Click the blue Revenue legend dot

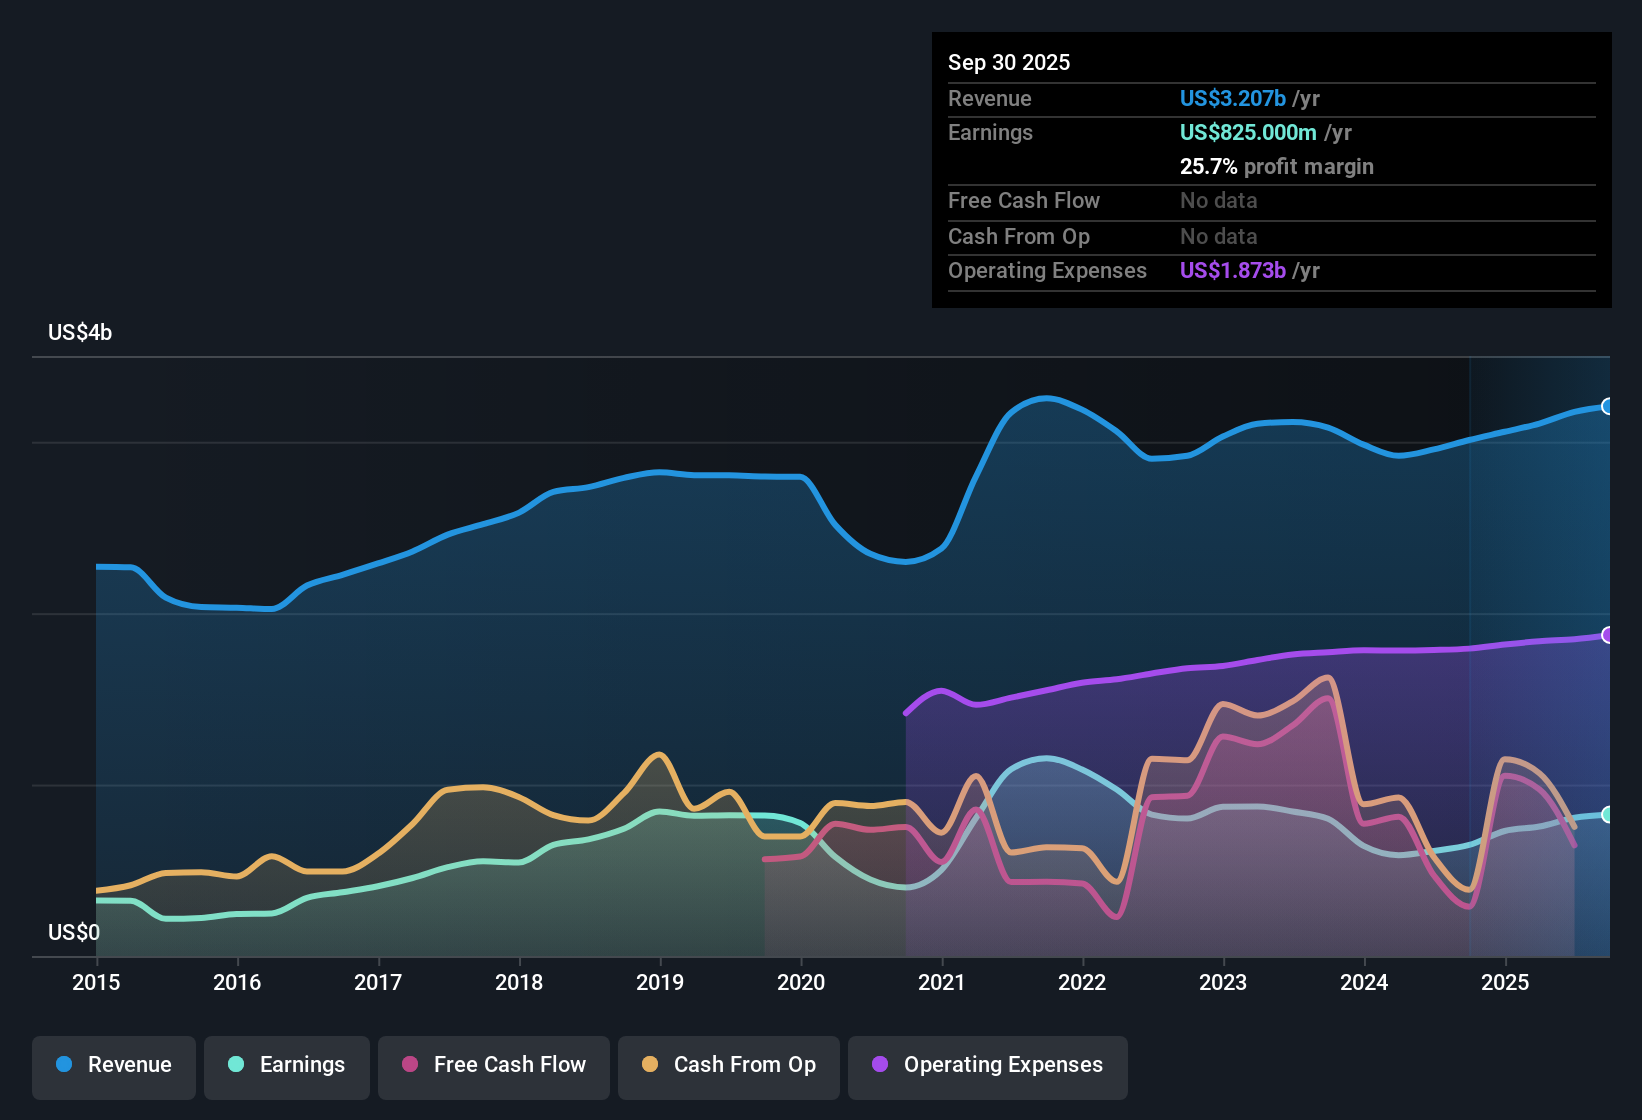coord(64,1065)
